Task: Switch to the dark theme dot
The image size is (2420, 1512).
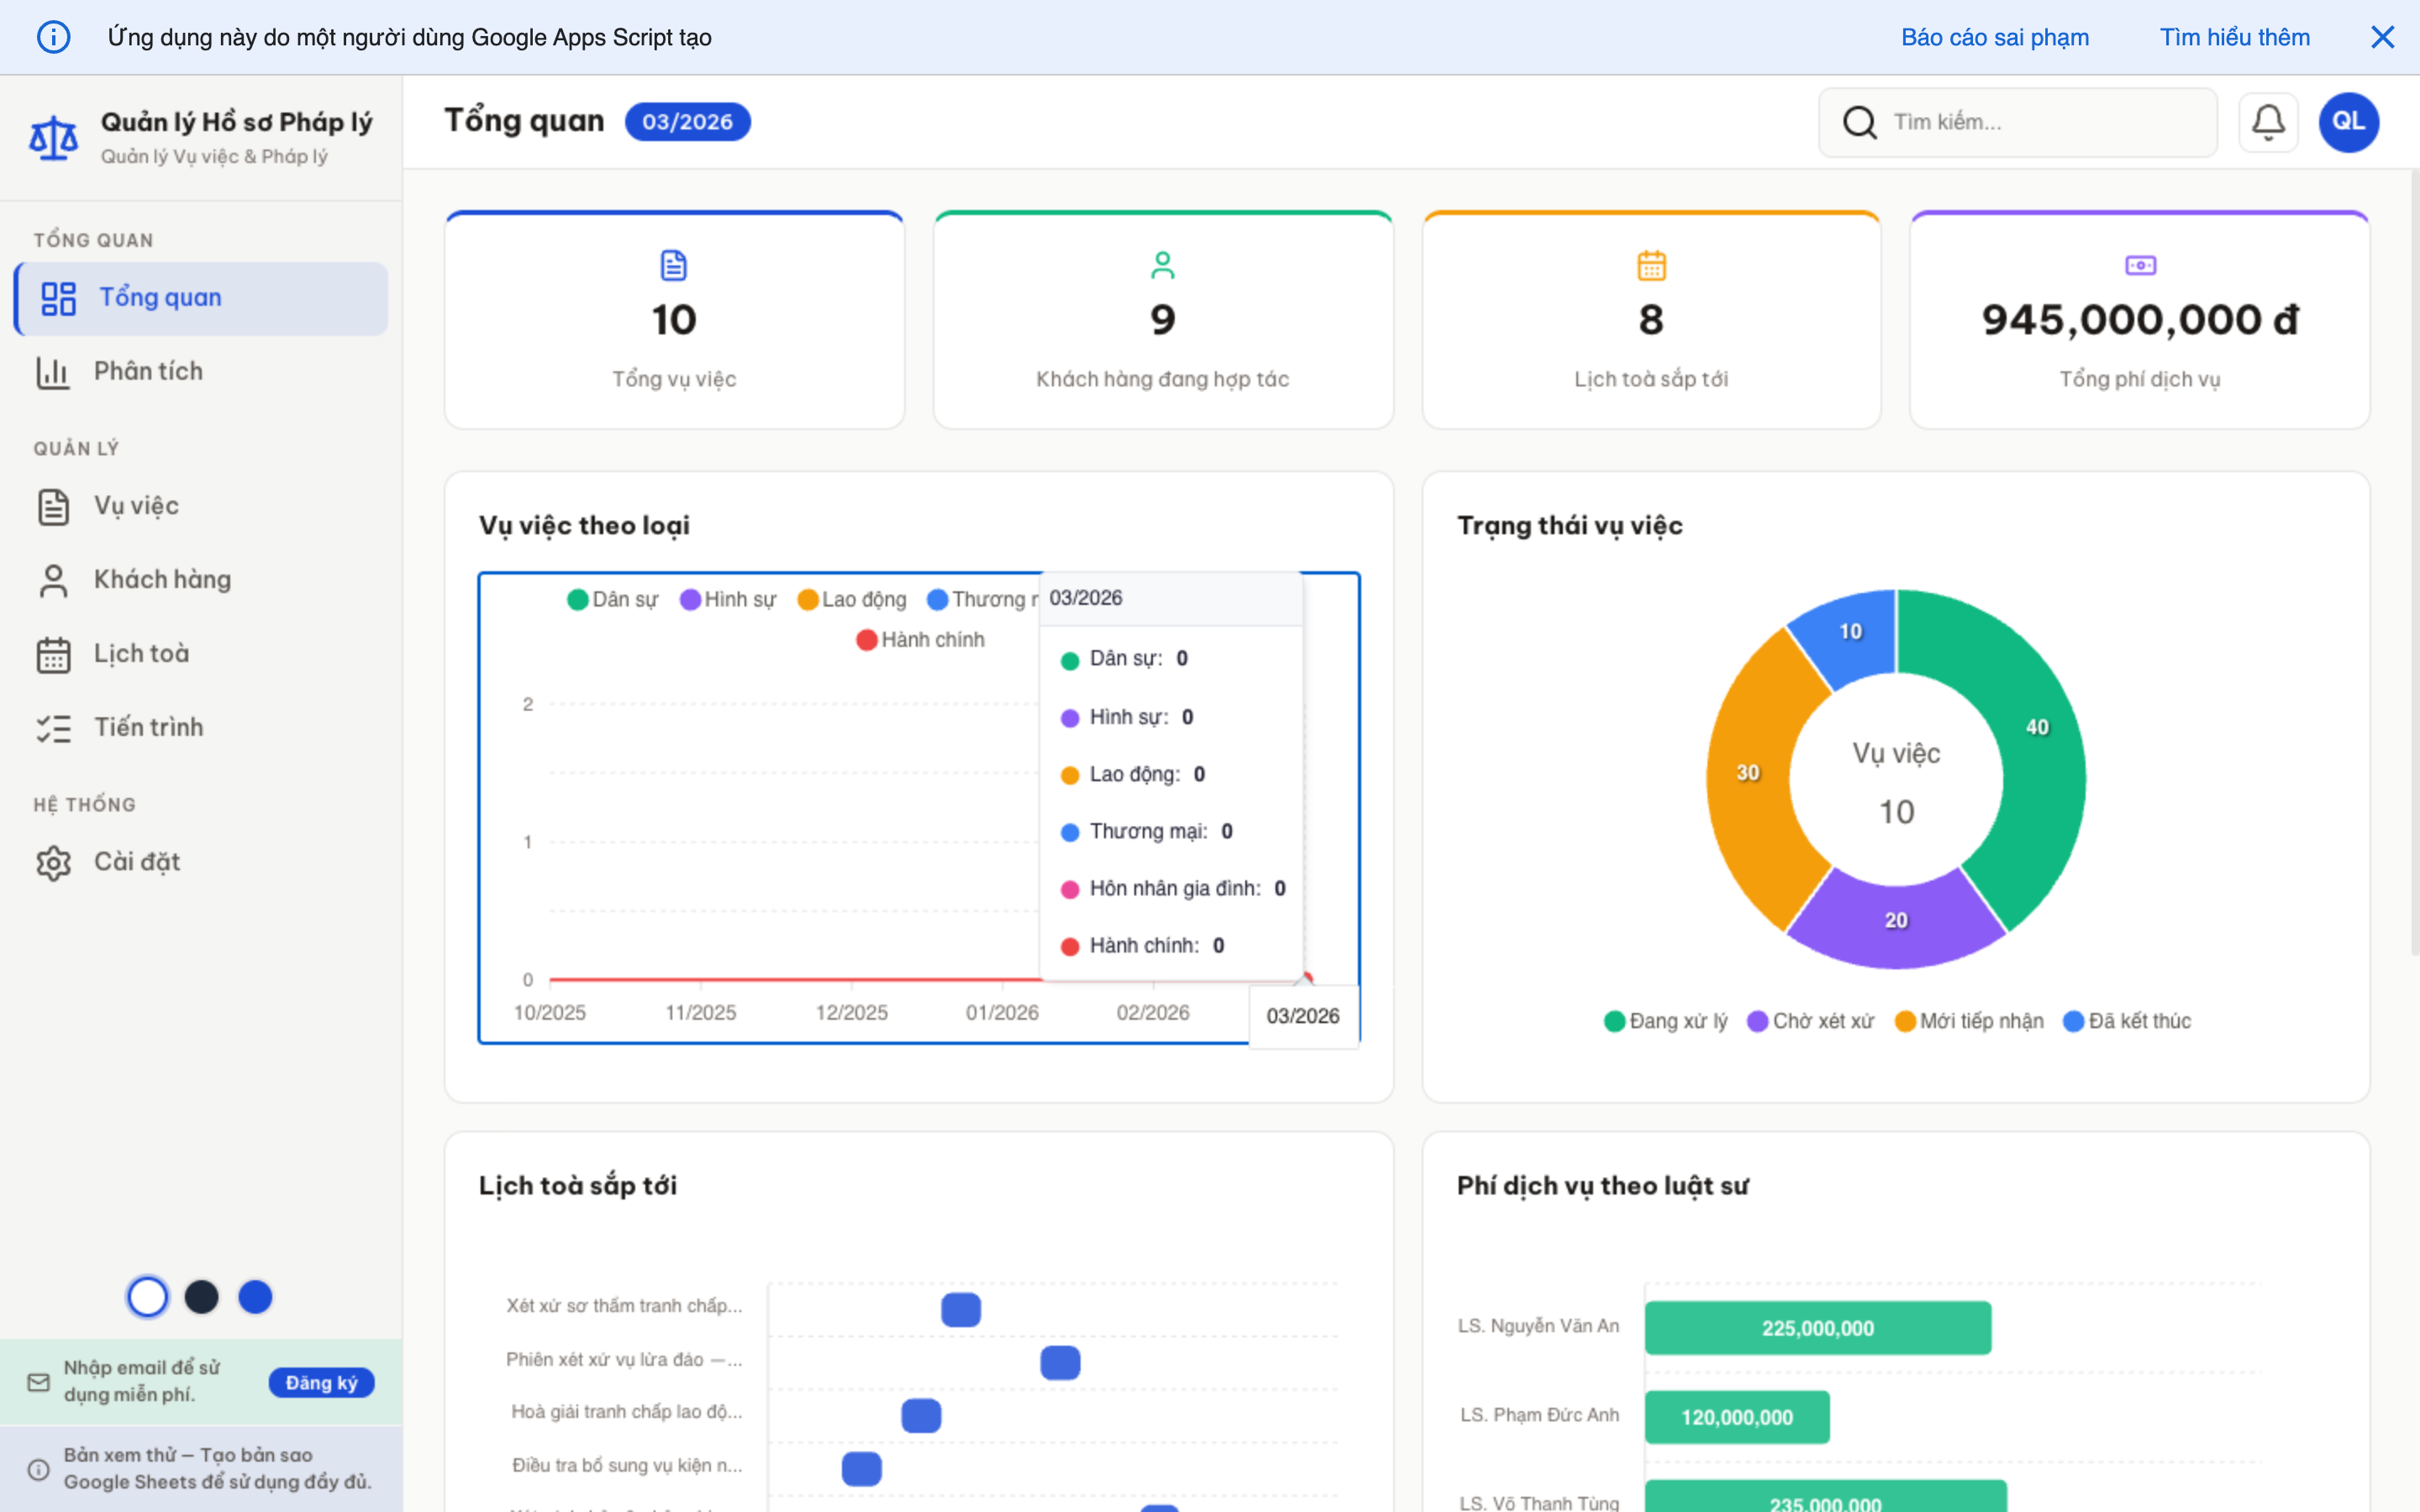Action: coord(201,1296)
